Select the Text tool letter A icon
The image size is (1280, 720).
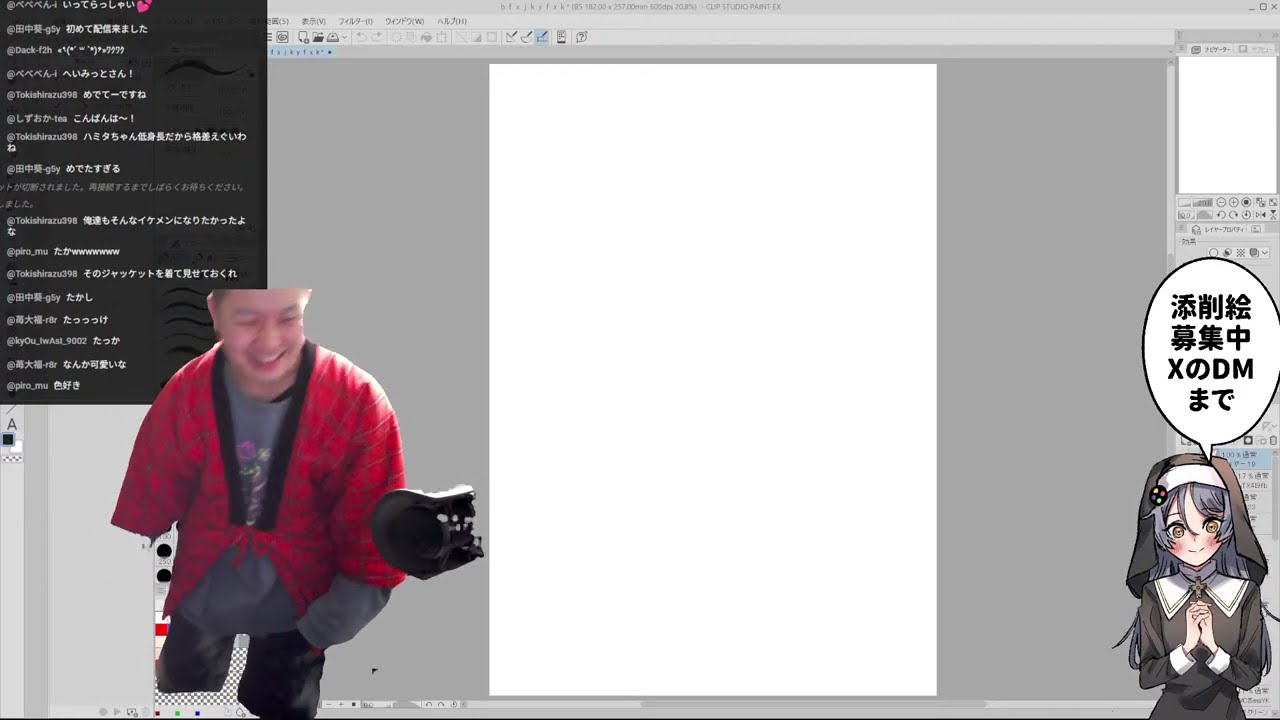12,425
